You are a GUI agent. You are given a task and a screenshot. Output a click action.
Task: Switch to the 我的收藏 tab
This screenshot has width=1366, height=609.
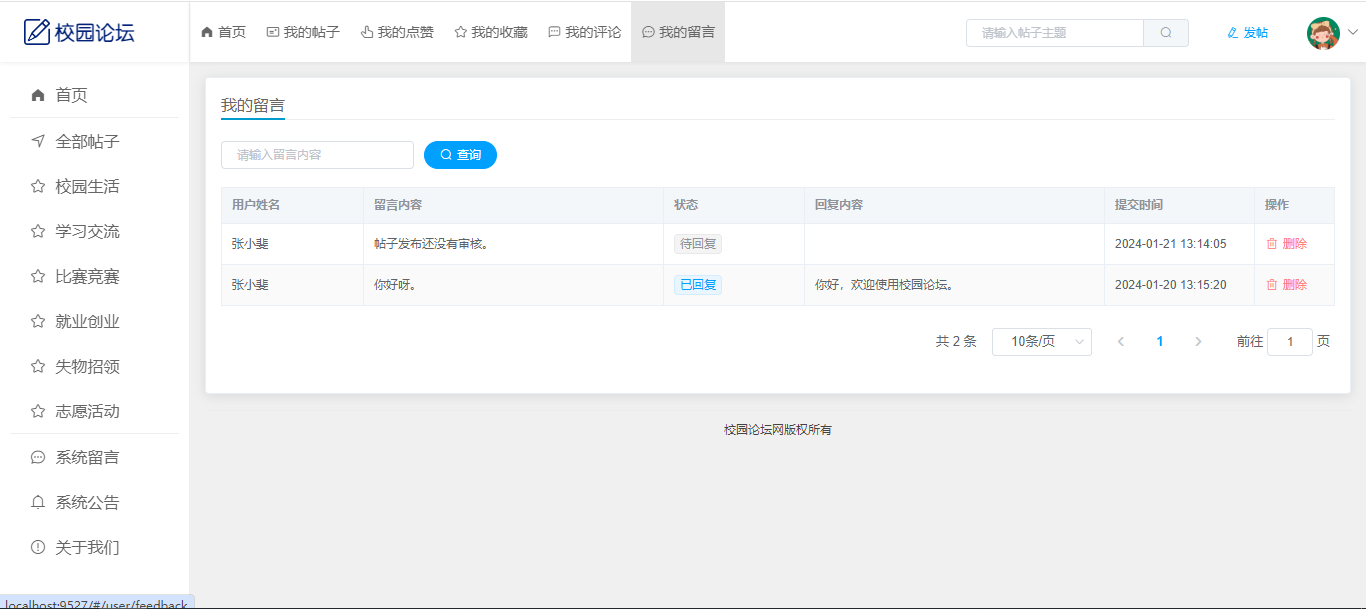click(x=491, y=32)
